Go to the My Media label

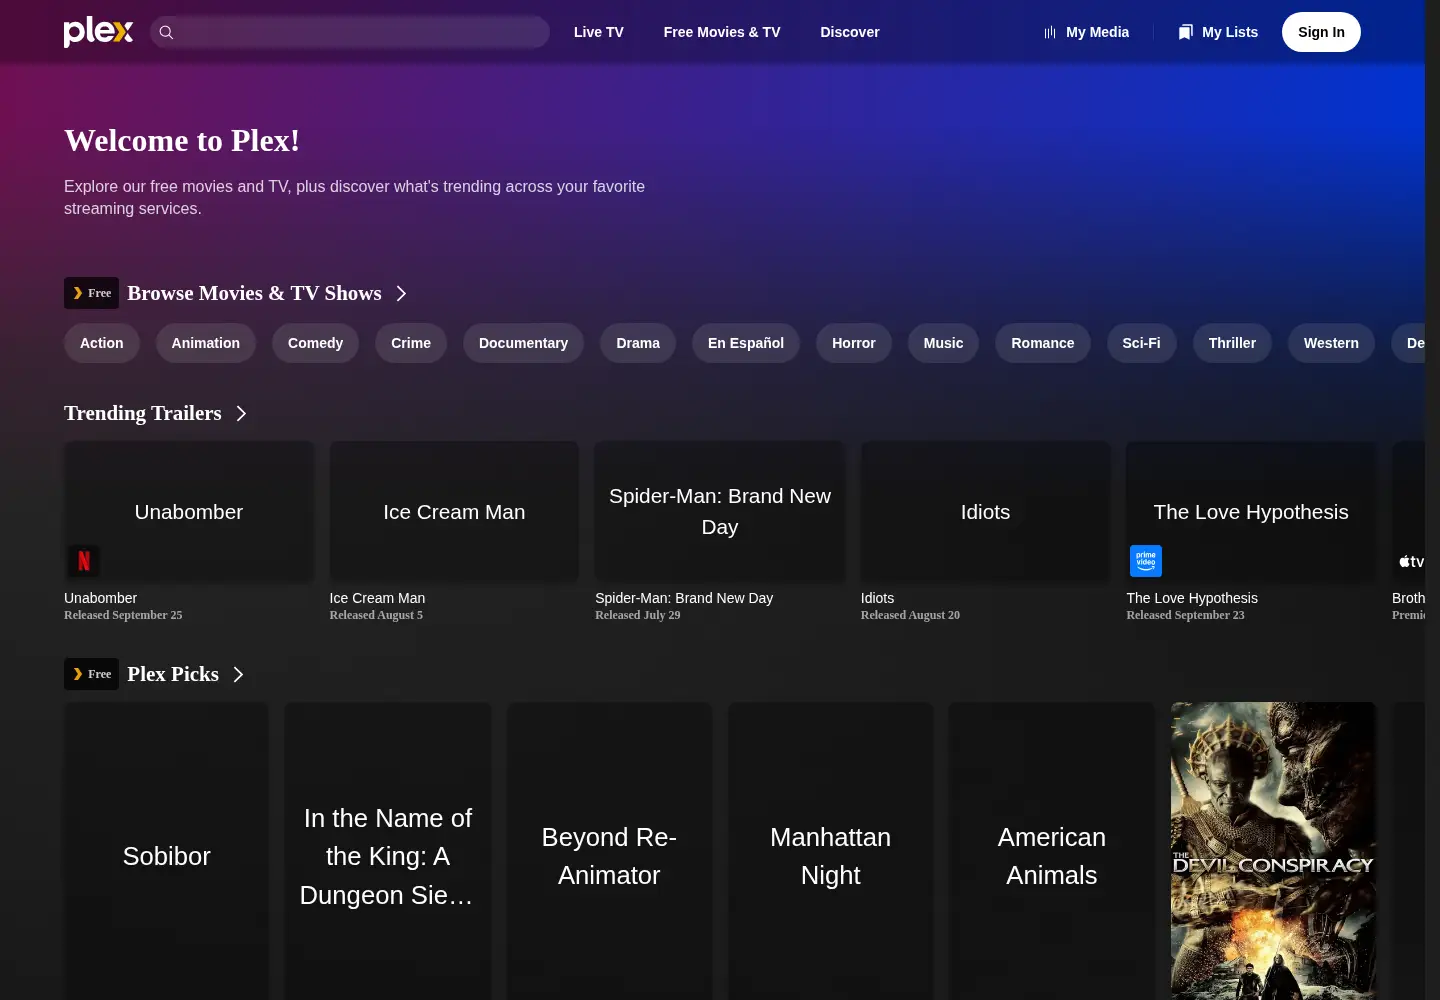point(1097,32)
